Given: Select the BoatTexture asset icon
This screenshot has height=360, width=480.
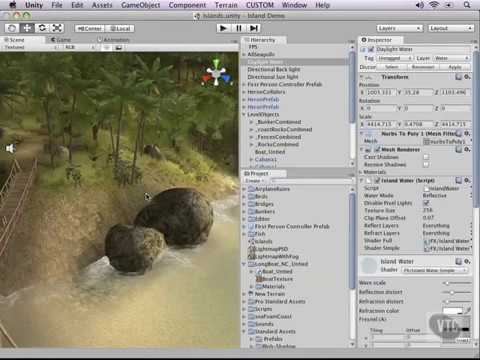Looking at the screenshot, I should (259, 279).
